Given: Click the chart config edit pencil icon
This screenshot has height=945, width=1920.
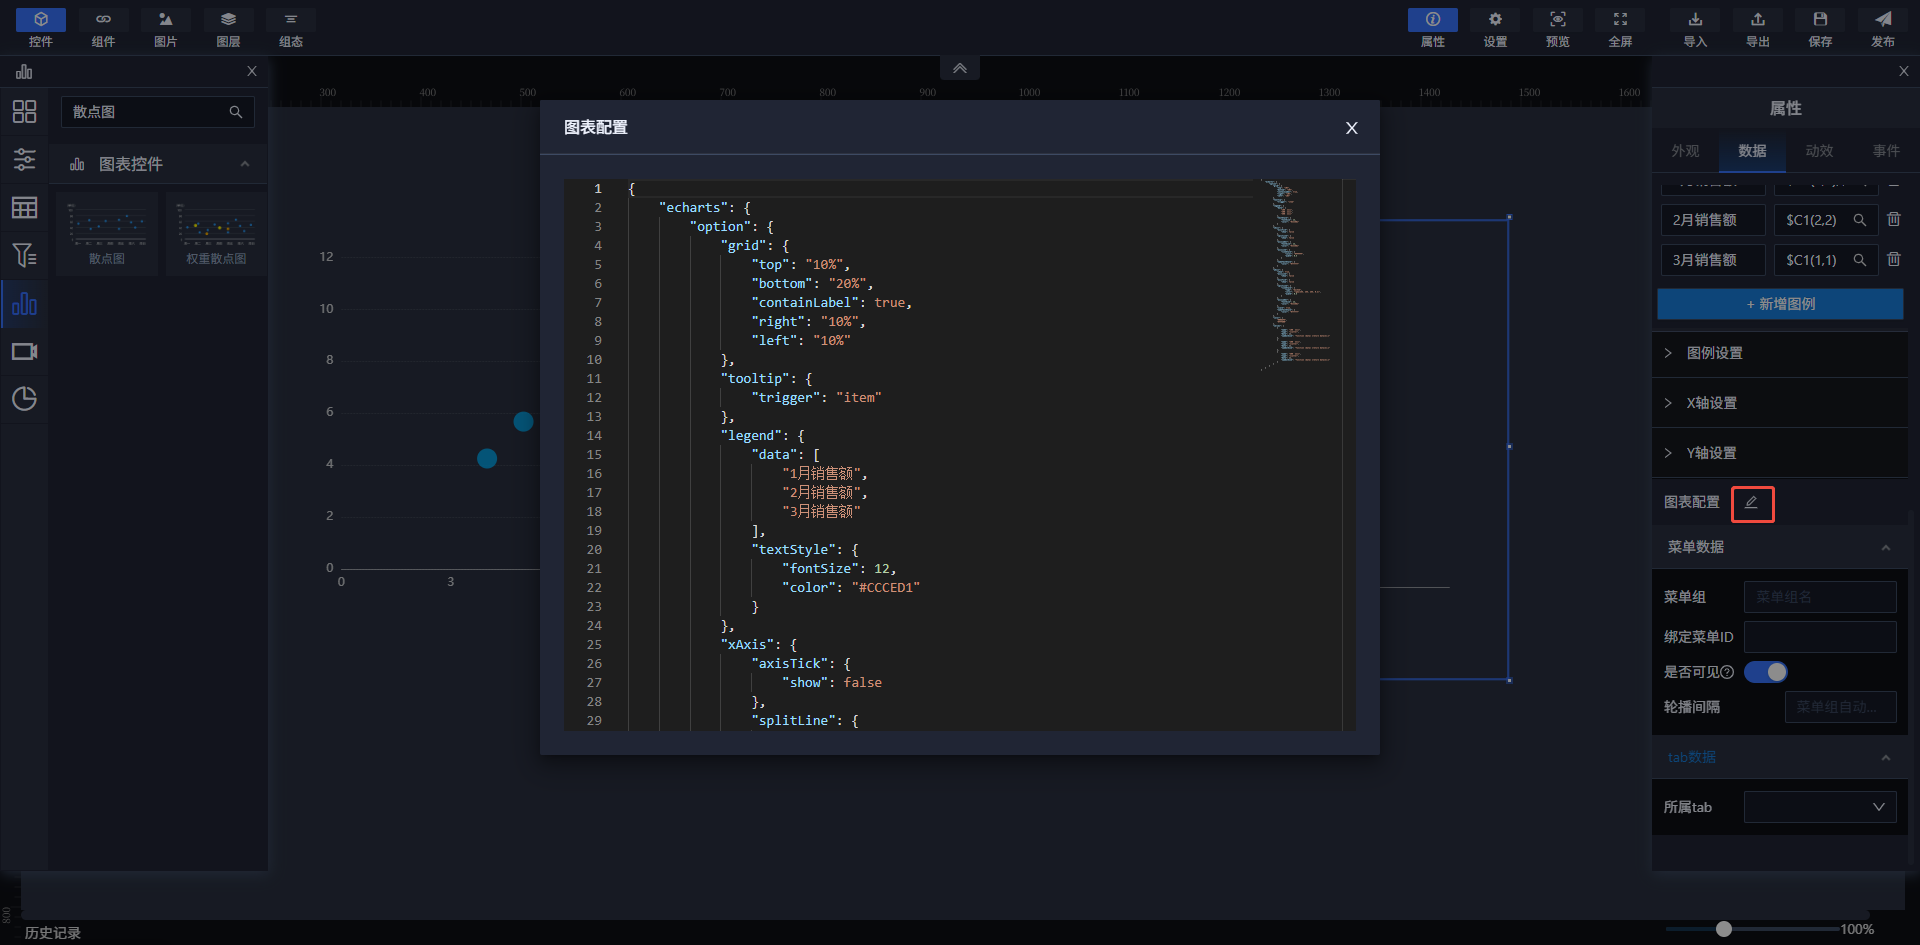Looking at the screenshot, I should point(1751,503).
